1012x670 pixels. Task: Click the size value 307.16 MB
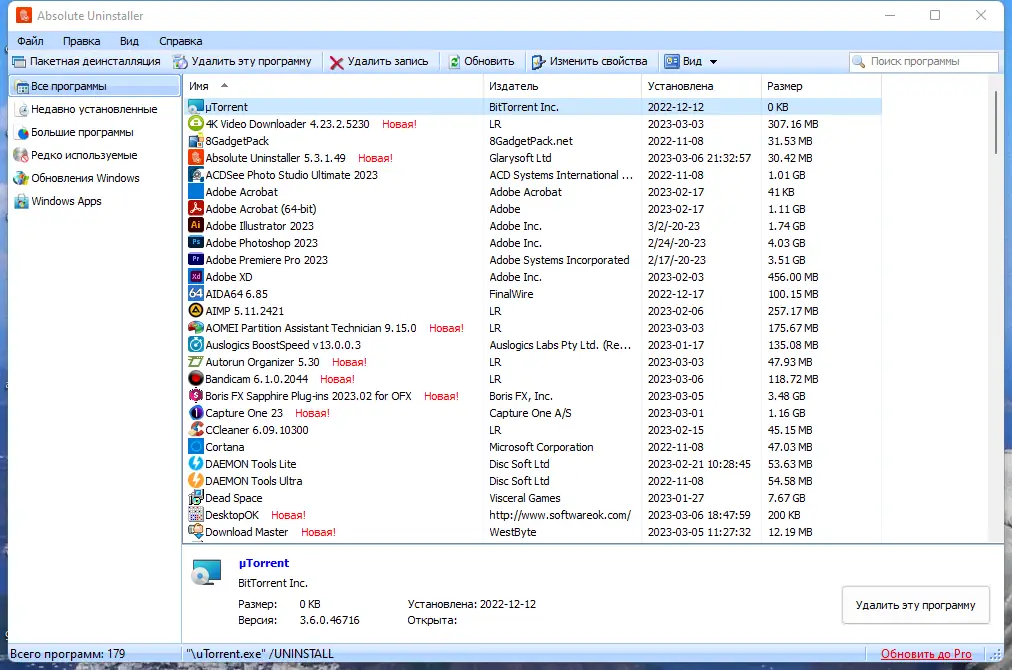point(793,124)
